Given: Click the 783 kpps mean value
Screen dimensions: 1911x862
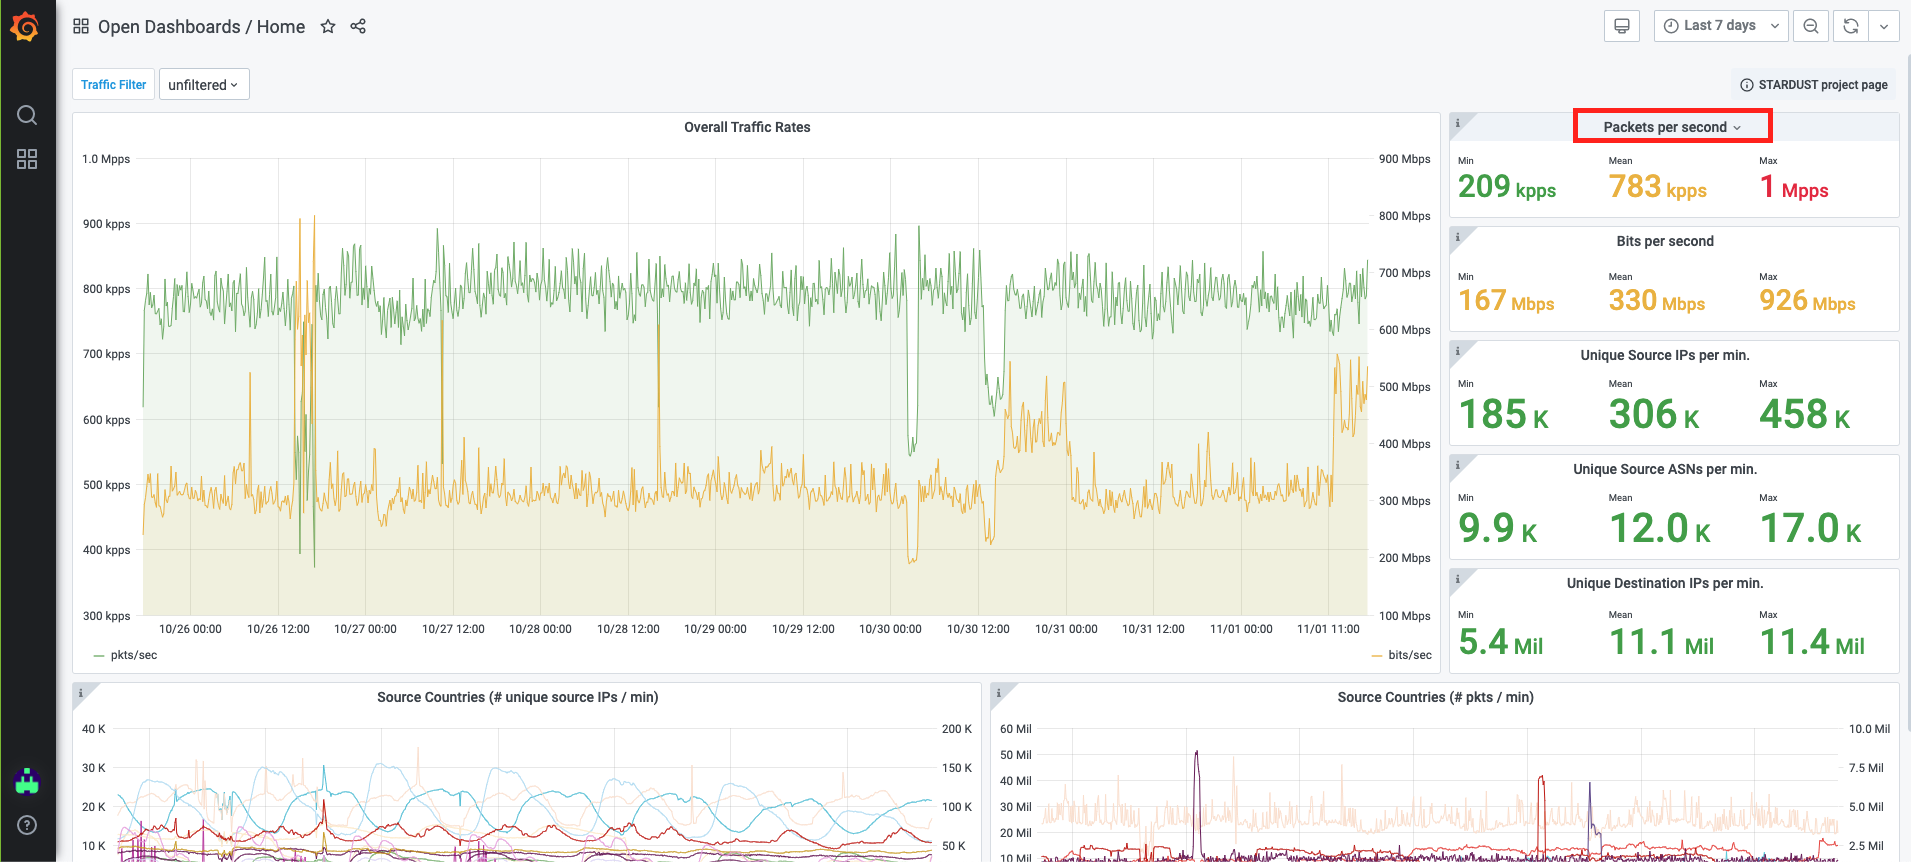Looking at the screenshot, I should pos(1657,186).
